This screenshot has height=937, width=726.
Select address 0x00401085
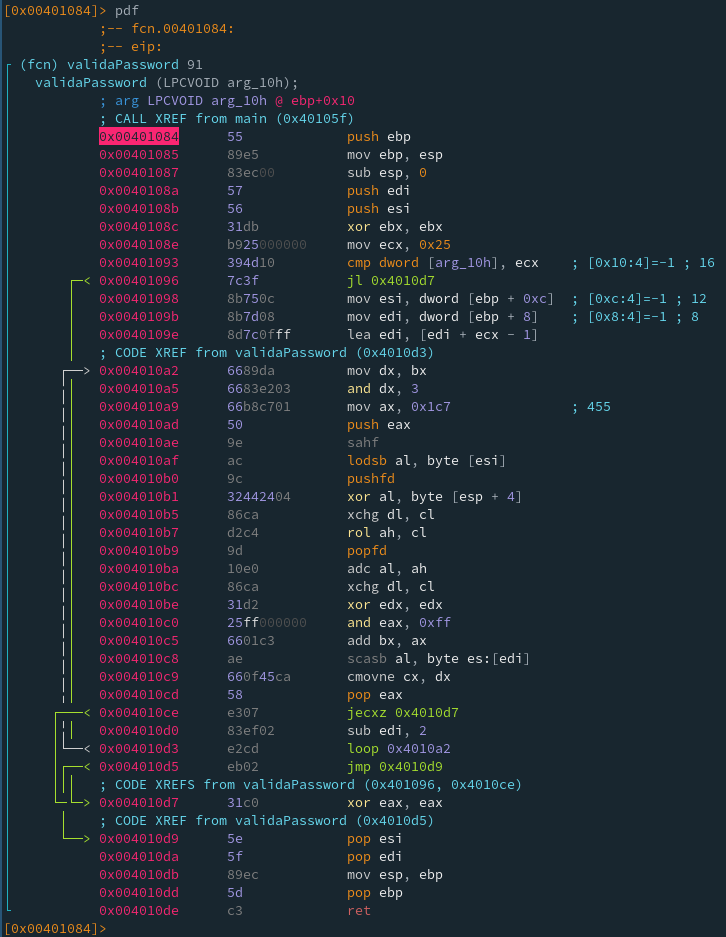coord(139,155)
